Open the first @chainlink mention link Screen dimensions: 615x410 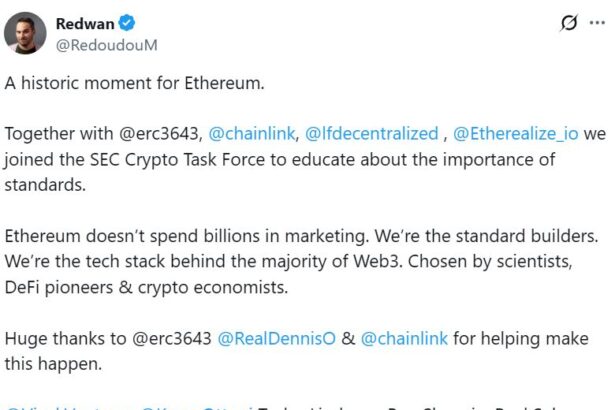[252, 133]
